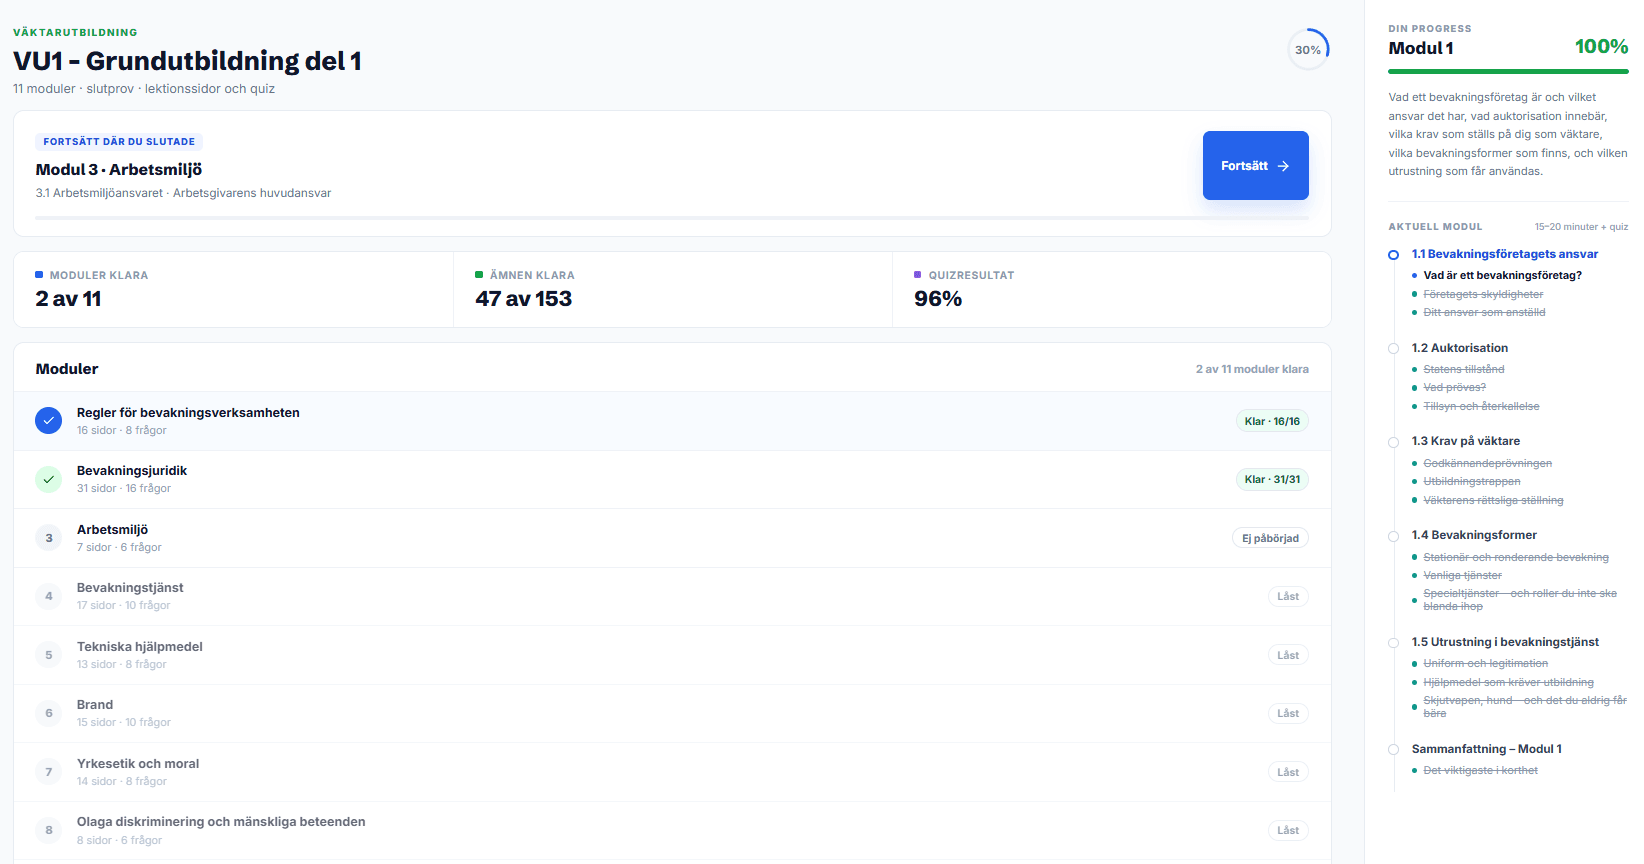
Task: Open the Arbetsmiljö module row
Action: (x=672, y=538)
